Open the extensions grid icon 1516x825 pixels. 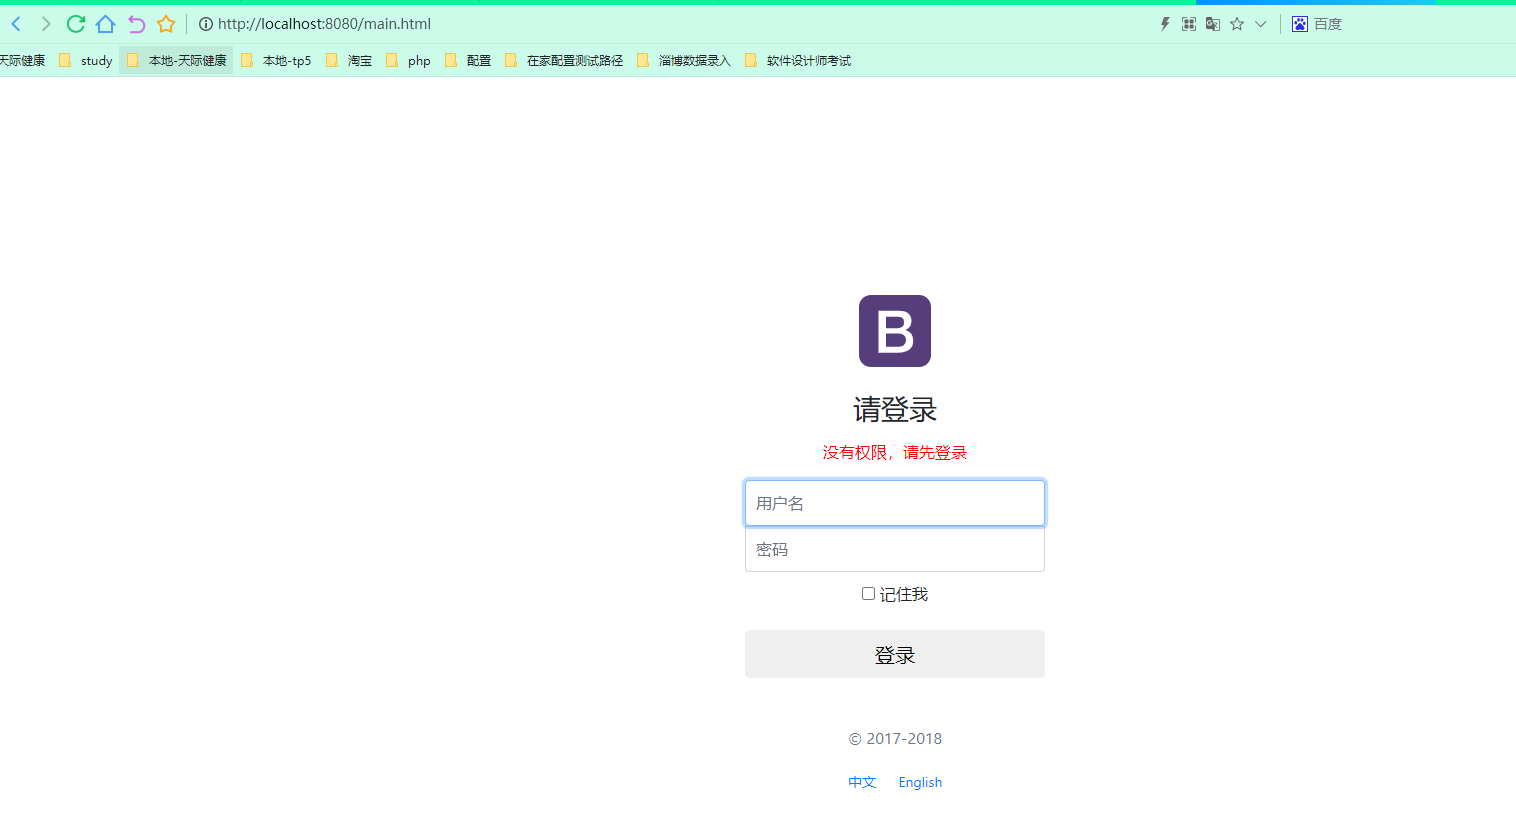(1188, 23)
